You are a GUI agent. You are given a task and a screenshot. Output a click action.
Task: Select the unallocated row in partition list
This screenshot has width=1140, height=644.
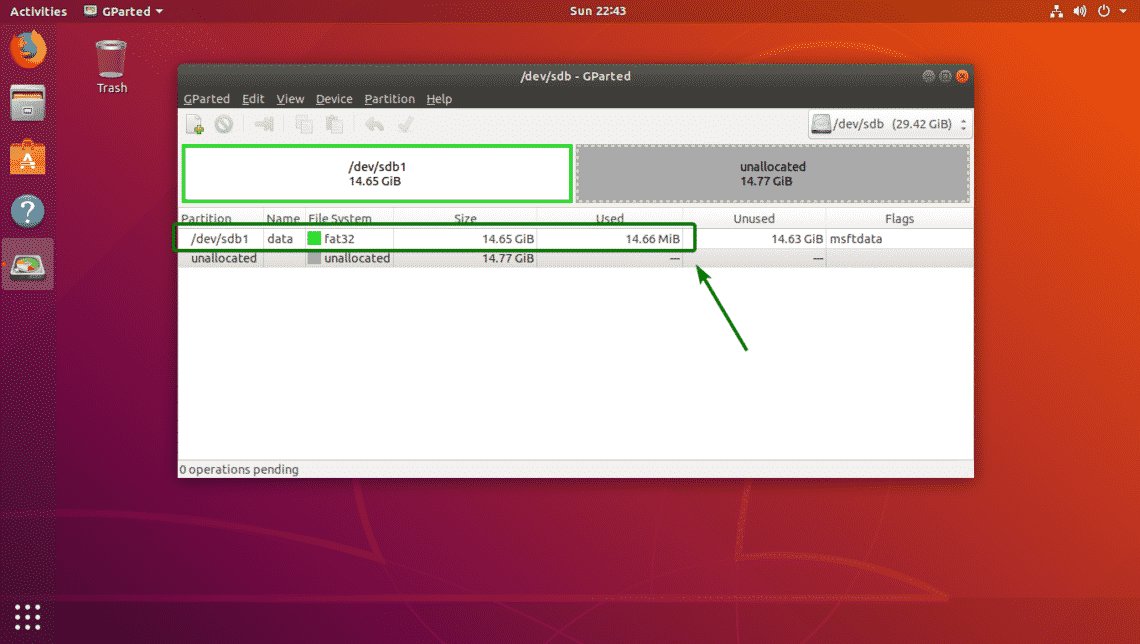575,258
